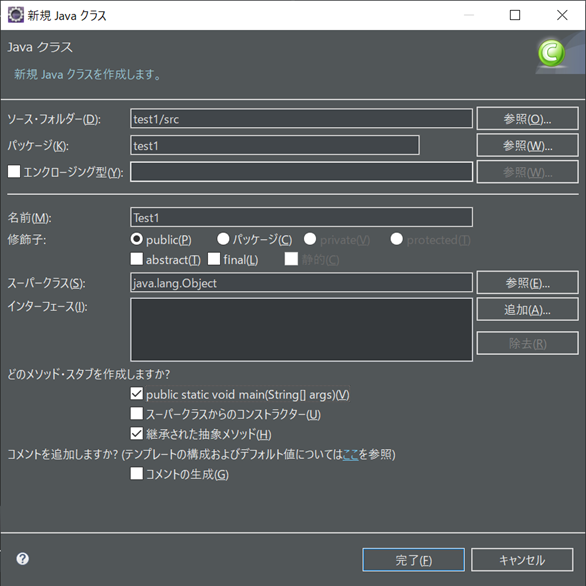Click the Eclipse icon in title bar

16,15
